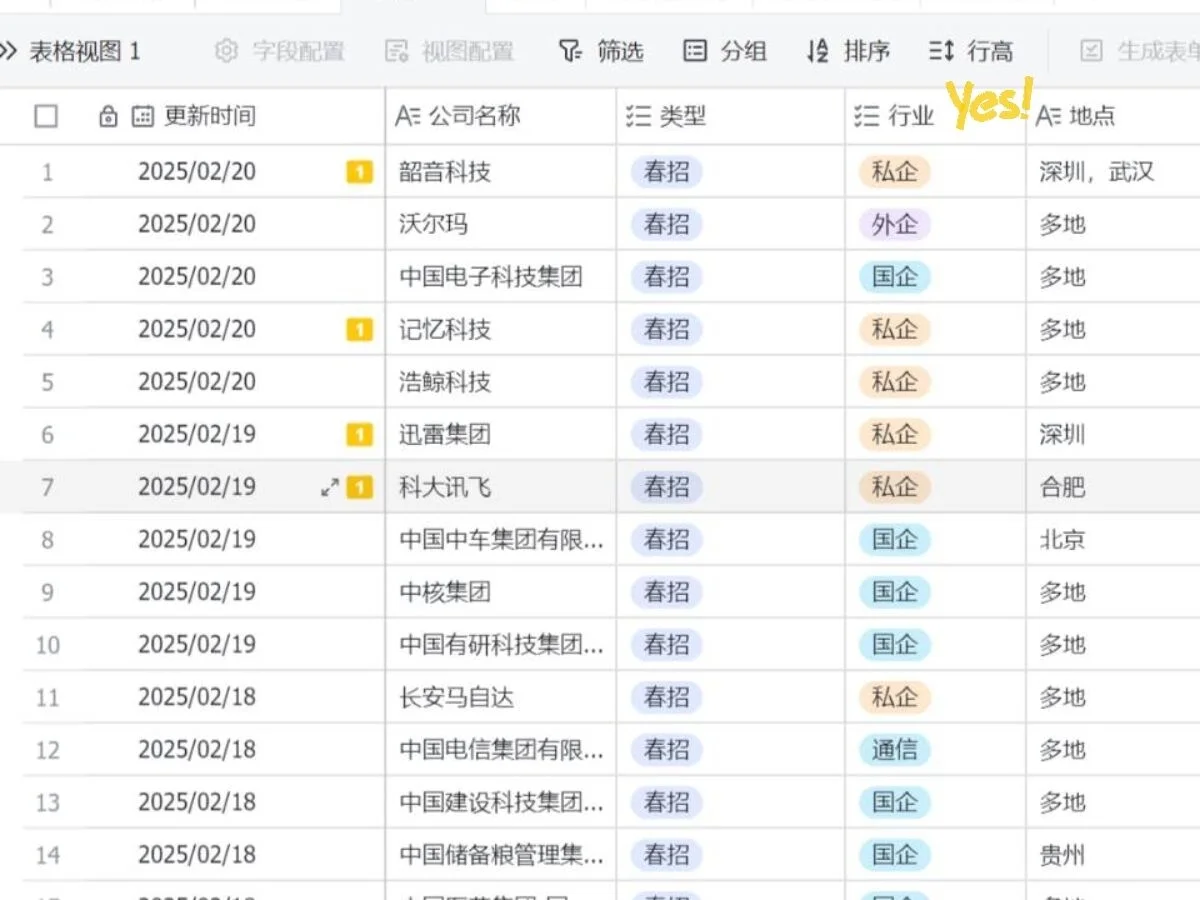Select row number 14
1200x900 pixels.
(47, 855)
